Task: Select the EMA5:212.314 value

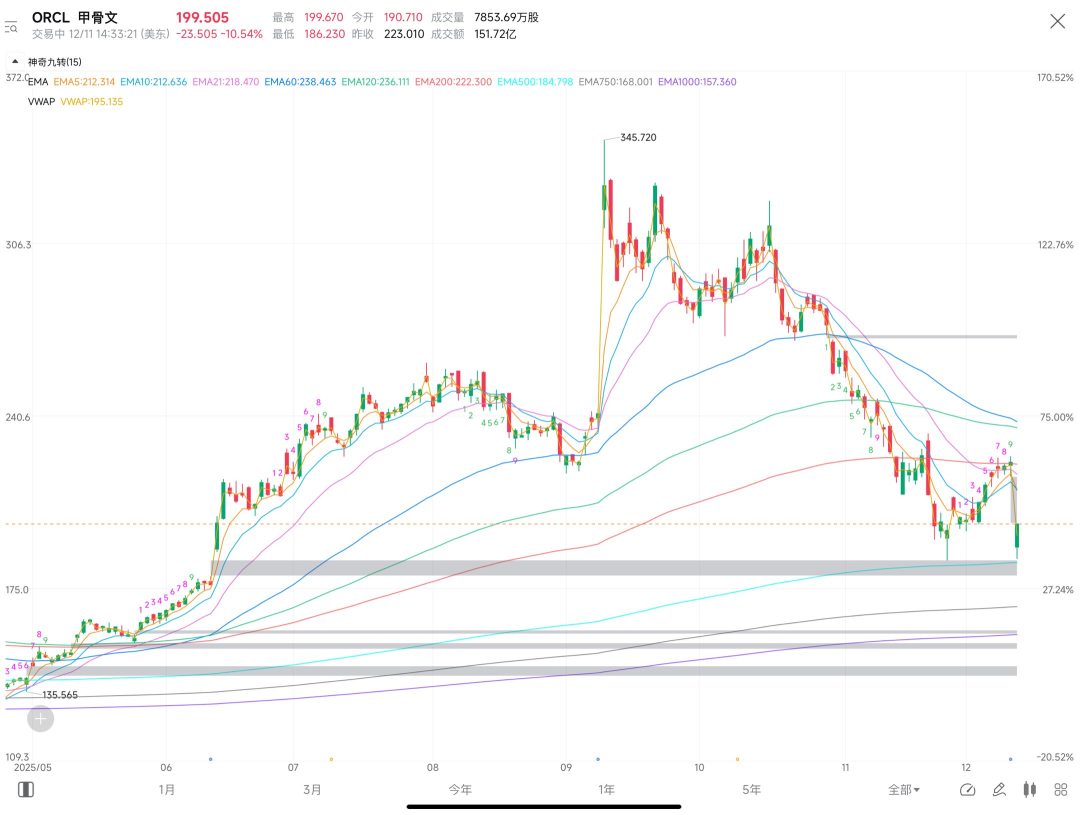Action: [84, 82]
